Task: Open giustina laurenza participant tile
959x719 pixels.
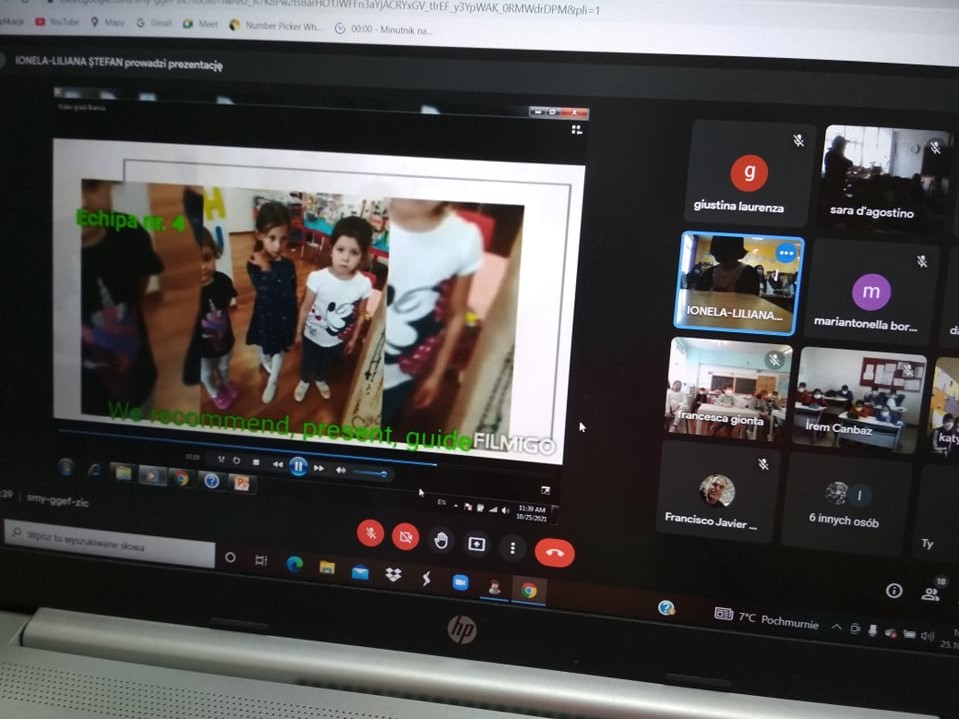Action: (748, 173)
